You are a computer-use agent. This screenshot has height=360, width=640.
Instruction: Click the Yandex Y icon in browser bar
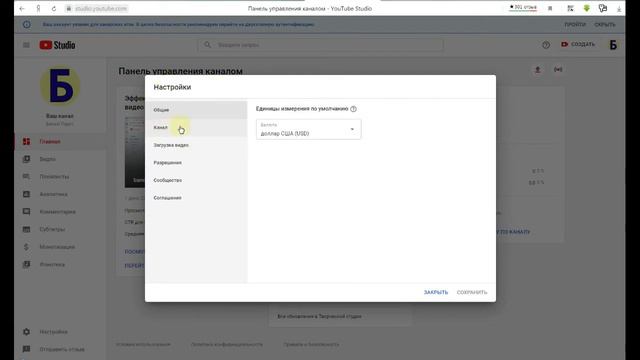[38, 9]
